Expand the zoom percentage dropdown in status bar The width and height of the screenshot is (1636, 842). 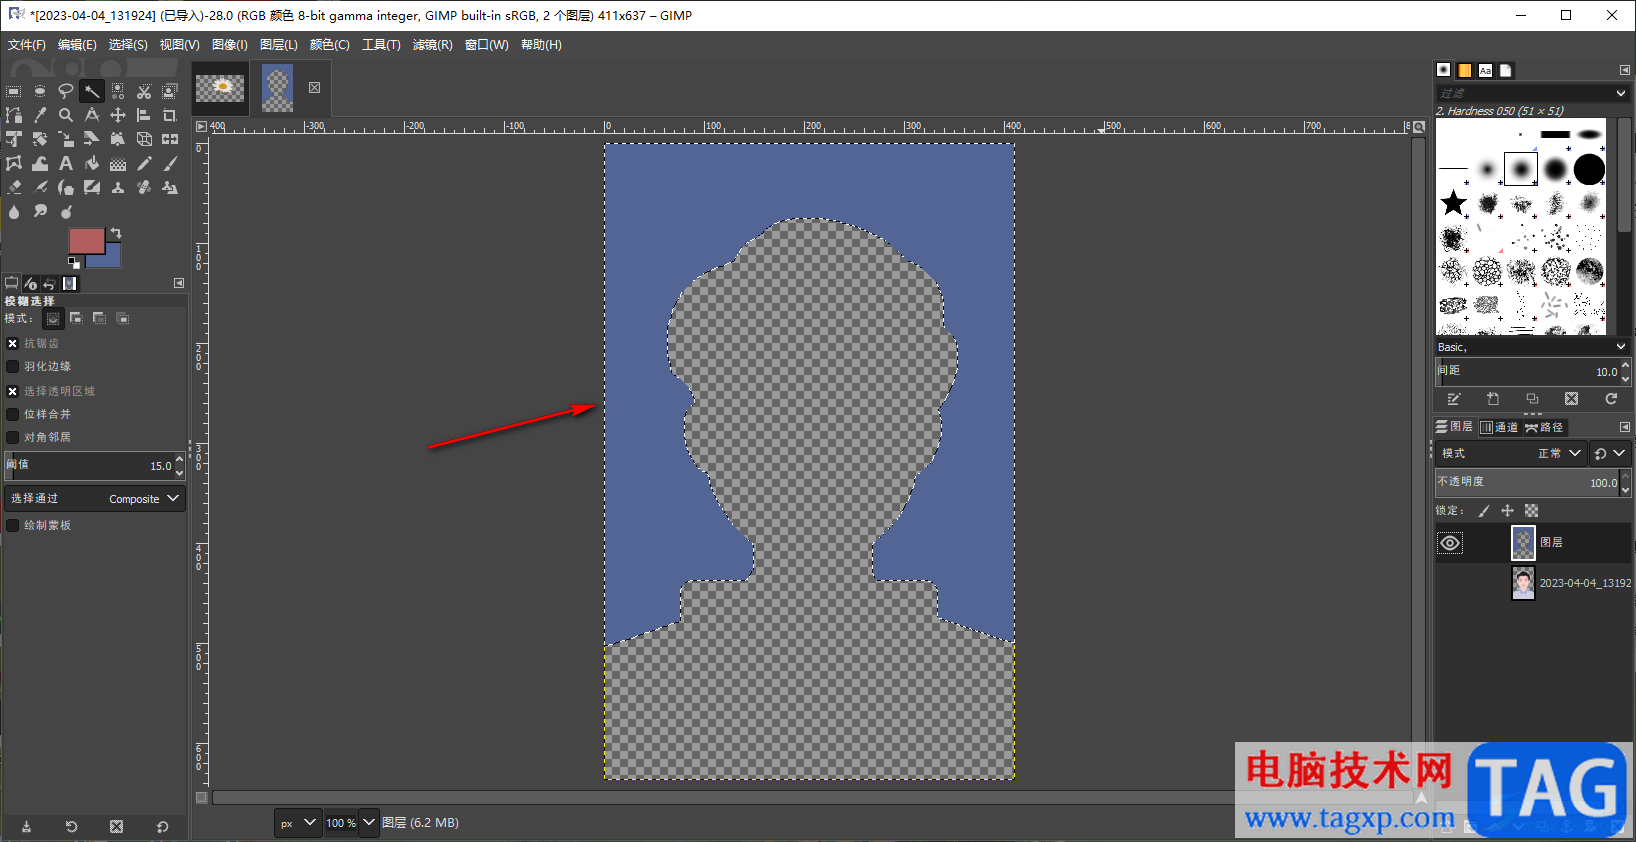point(369,823)
